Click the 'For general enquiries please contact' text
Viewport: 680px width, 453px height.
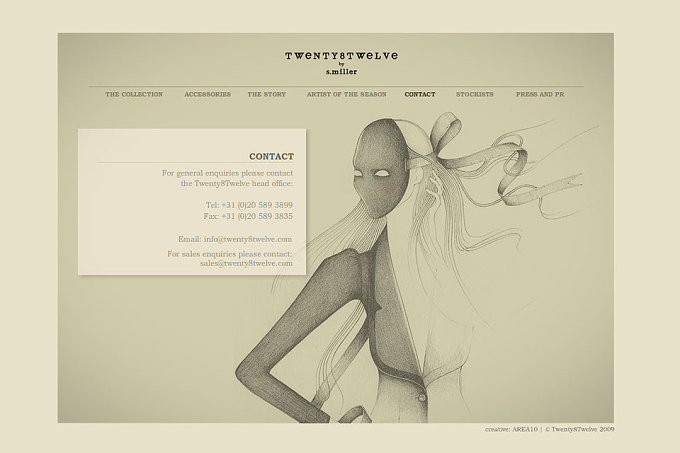click(228, 173)
